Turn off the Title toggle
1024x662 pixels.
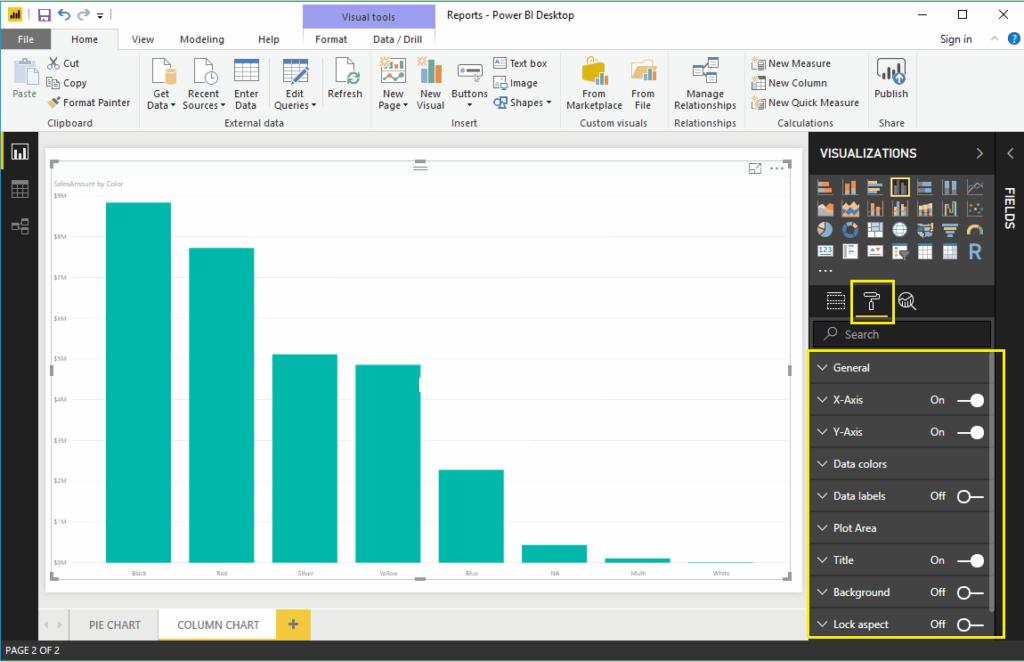[970, 561]
